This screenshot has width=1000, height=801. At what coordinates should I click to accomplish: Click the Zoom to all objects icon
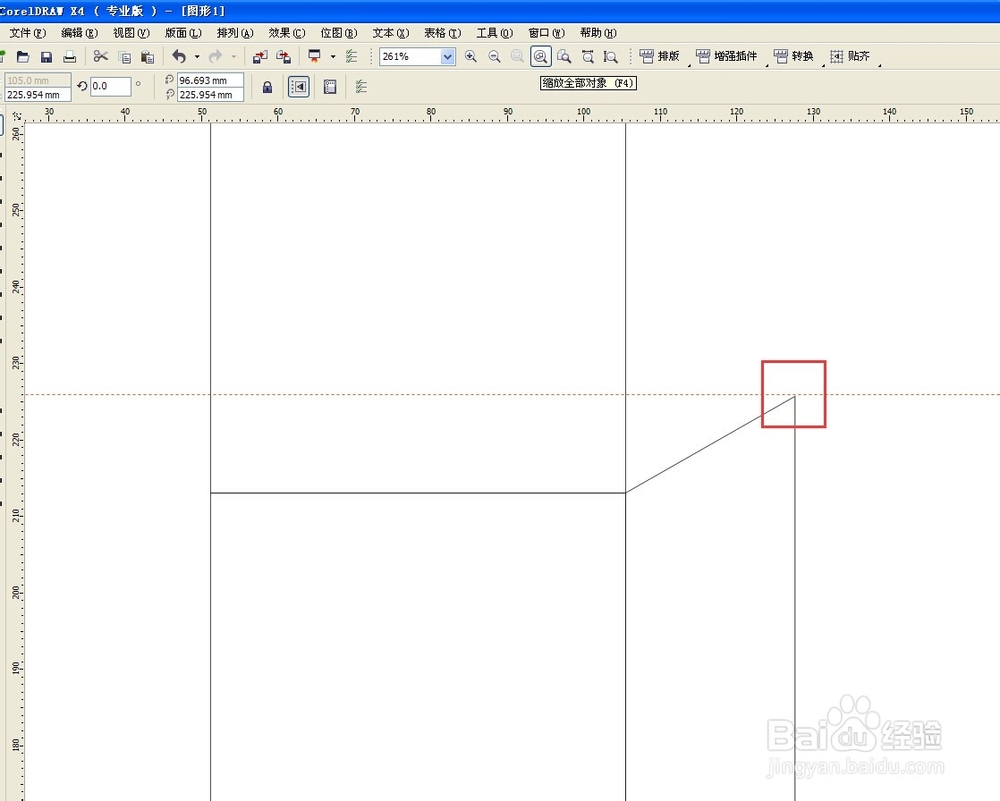(541, 57)
